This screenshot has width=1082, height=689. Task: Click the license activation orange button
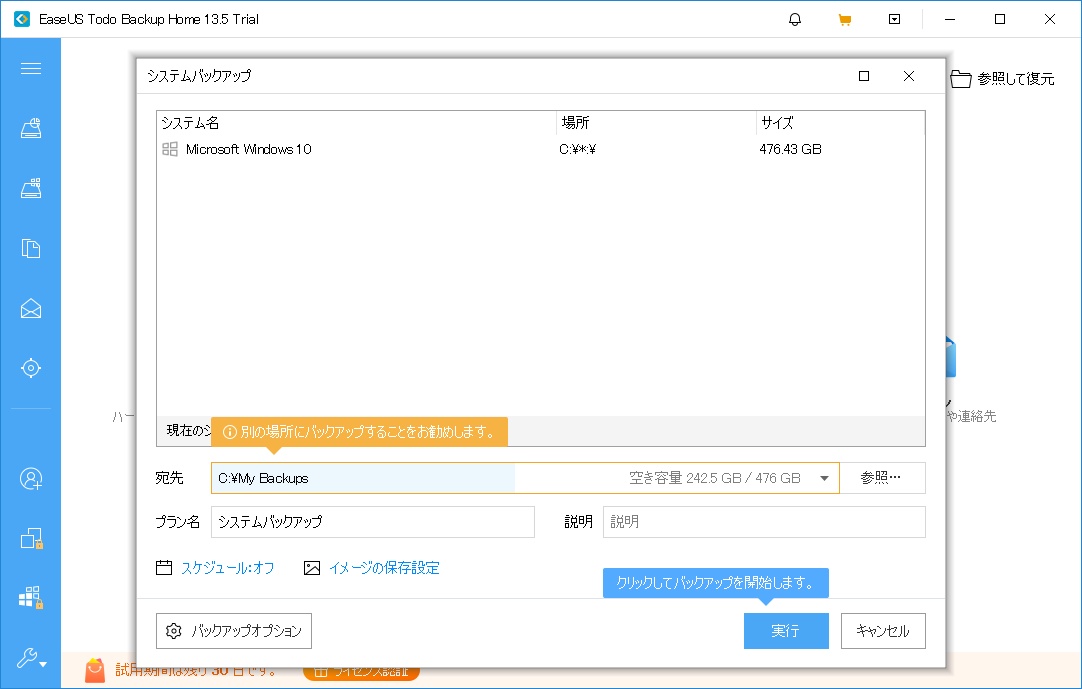362,672
